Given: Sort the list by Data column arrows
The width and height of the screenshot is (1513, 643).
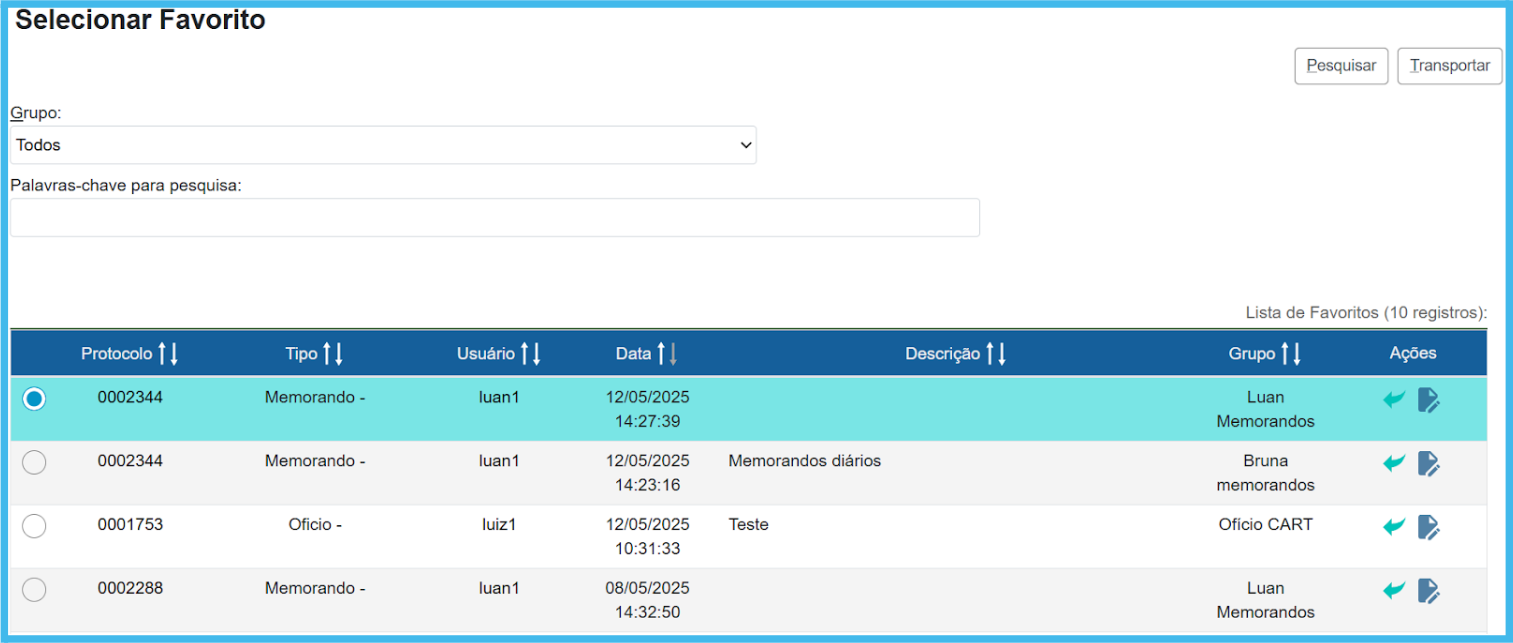Looking at the screenshot, I should pos(667,353).
